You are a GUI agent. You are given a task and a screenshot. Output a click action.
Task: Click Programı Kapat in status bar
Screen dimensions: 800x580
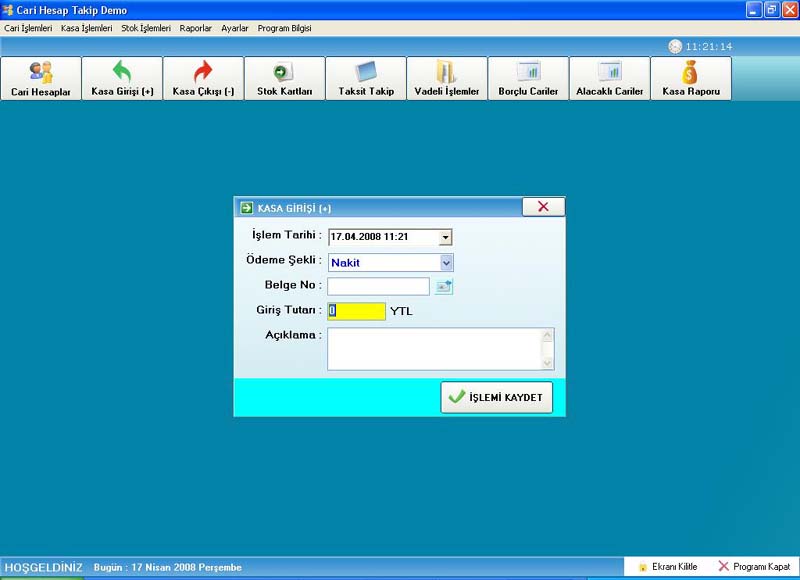(753, 567)
